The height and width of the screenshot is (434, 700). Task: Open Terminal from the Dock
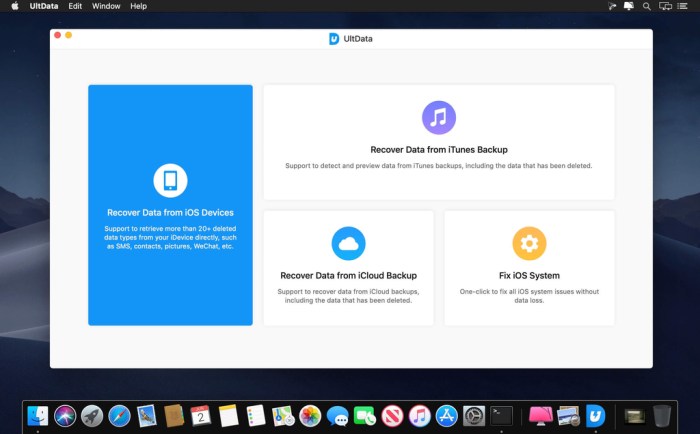pos(502,415)
